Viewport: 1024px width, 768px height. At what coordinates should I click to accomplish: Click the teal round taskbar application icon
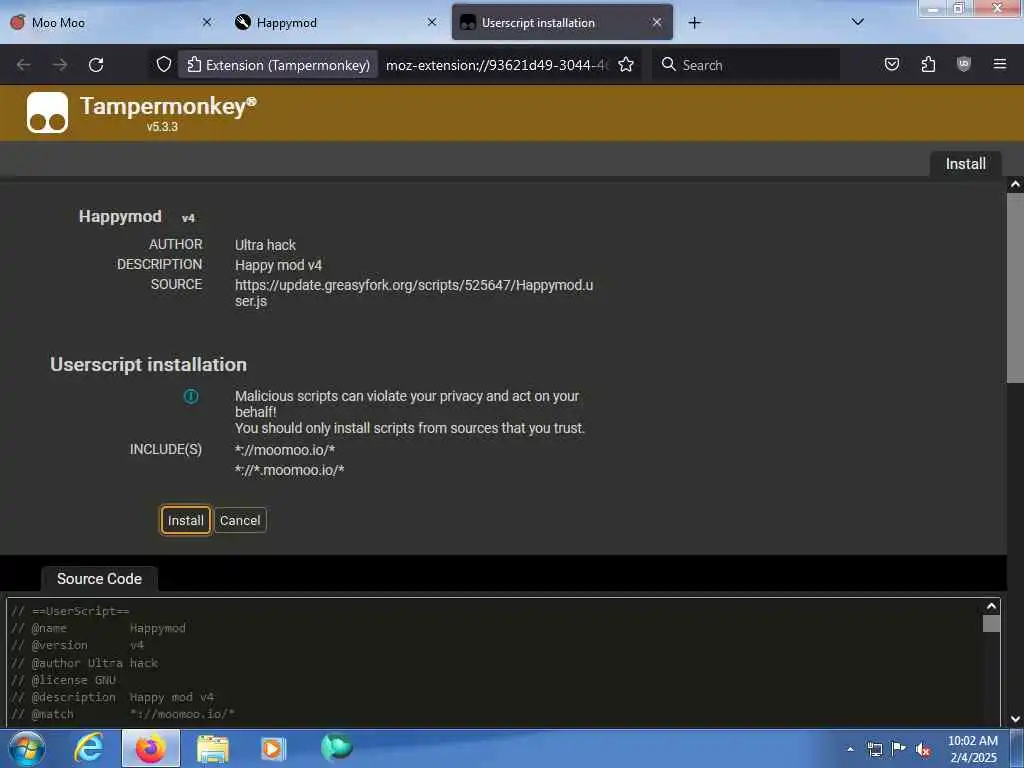point(336,748)
